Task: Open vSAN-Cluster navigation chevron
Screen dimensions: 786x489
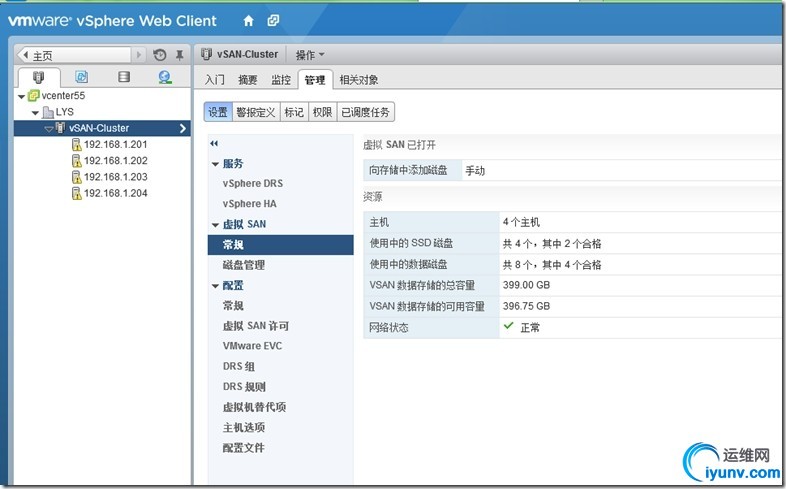Action: 182,128
